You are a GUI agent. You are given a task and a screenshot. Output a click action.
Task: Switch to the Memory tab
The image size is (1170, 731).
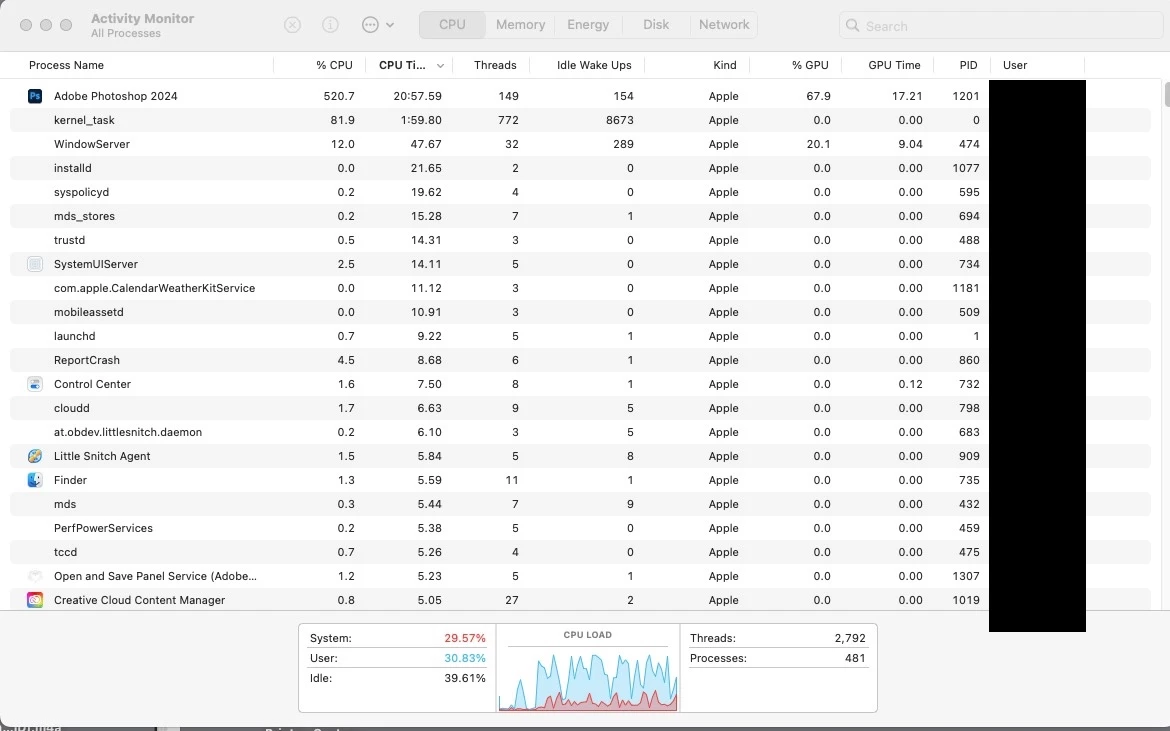(520, 25)
